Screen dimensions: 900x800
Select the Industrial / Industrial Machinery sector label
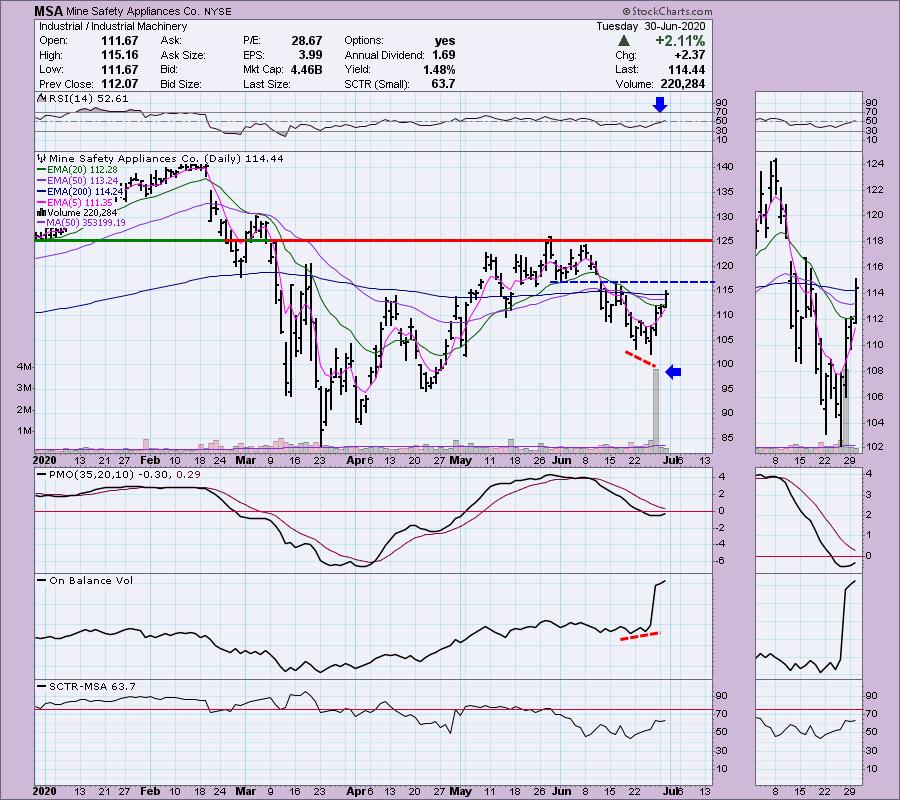pyautogui.click(x=113, y=26)
